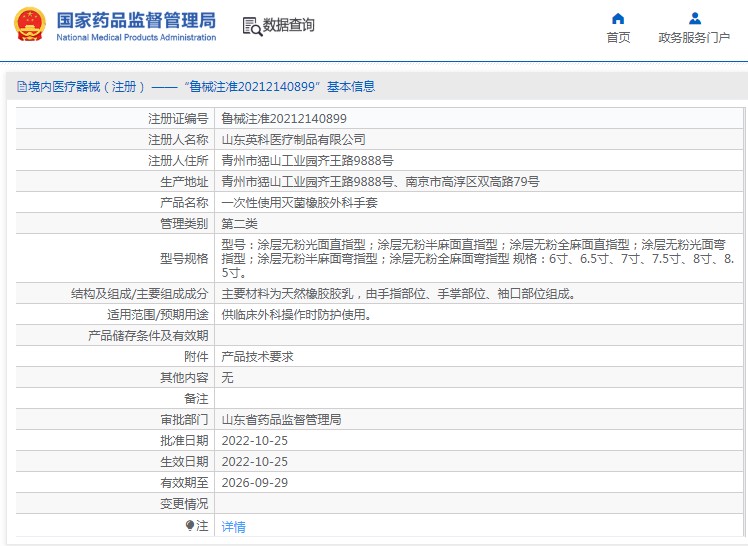Image resolution: width=748 pixels, height=546 pixels.
Task: Go to 首页 text label
Action: click(x=618, y=38)
